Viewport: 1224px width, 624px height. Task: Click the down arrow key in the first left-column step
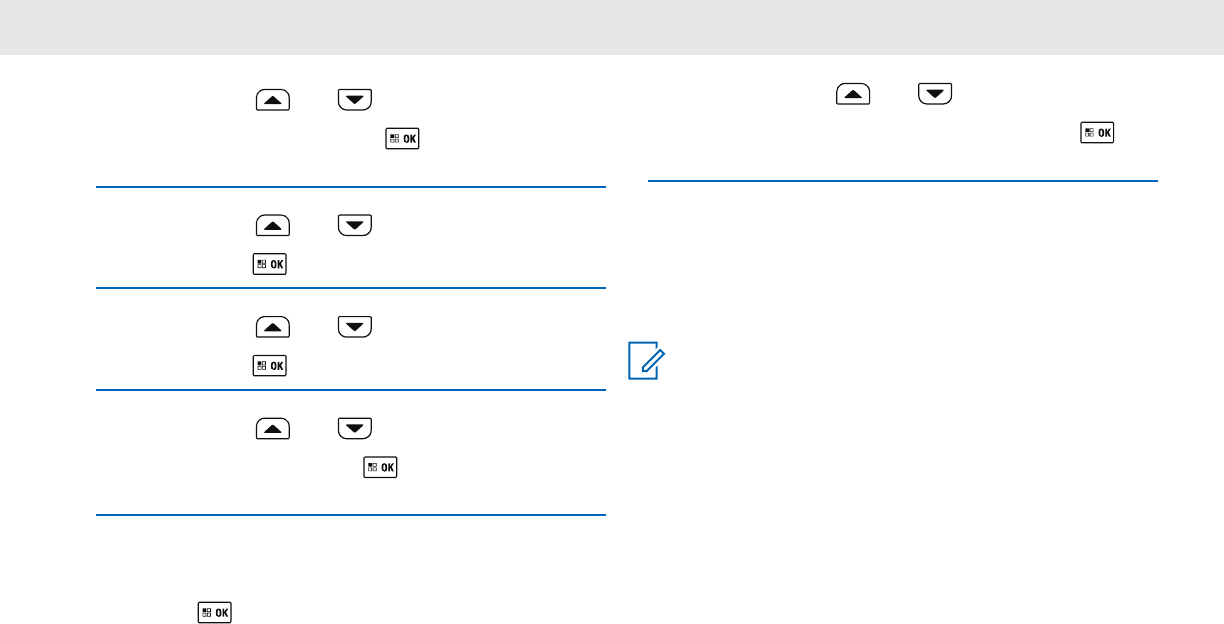click(355, 99)
